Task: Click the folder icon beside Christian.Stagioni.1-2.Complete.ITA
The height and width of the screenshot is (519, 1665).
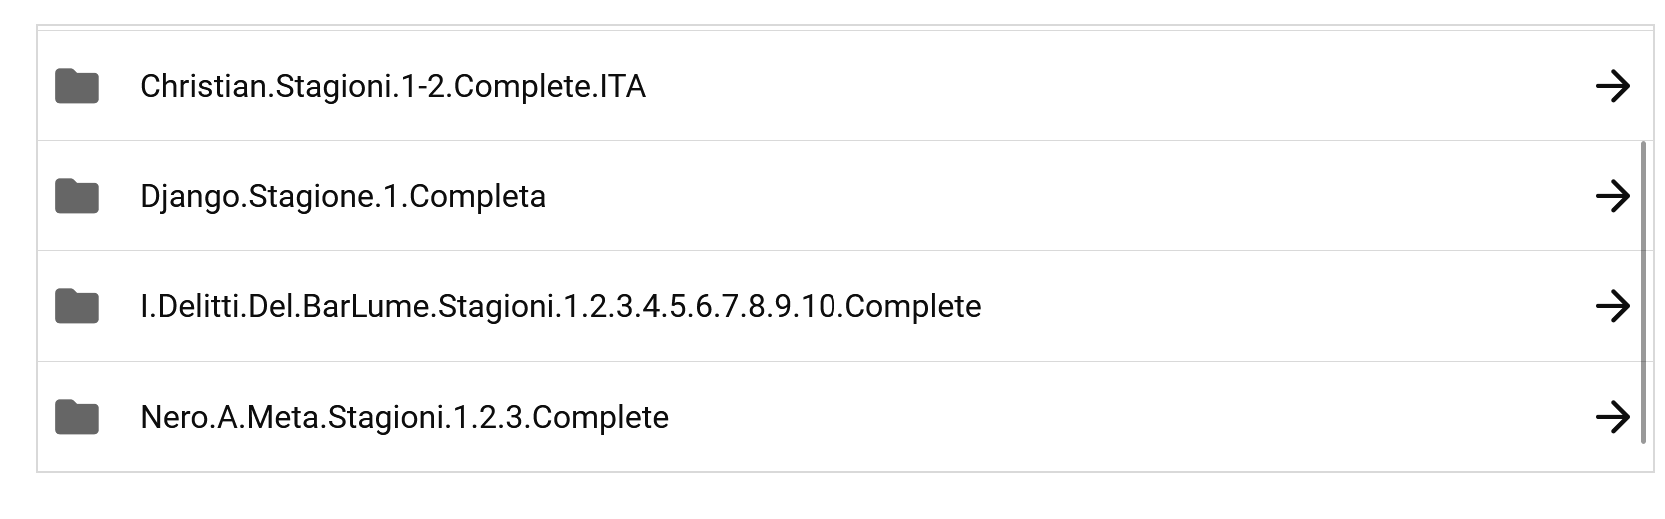Action: click(77, 87)
